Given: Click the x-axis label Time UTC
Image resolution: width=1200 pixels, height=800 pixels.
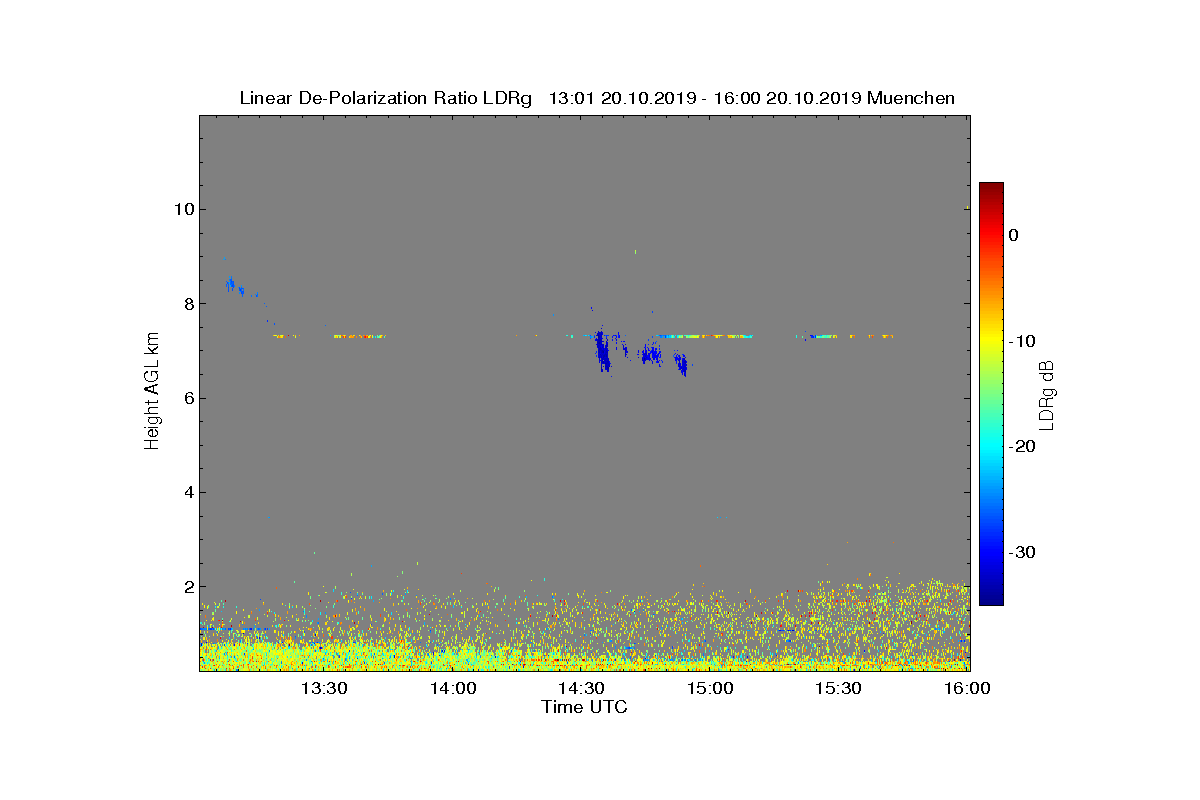Looking at the screenshot, I should (584, 707).
